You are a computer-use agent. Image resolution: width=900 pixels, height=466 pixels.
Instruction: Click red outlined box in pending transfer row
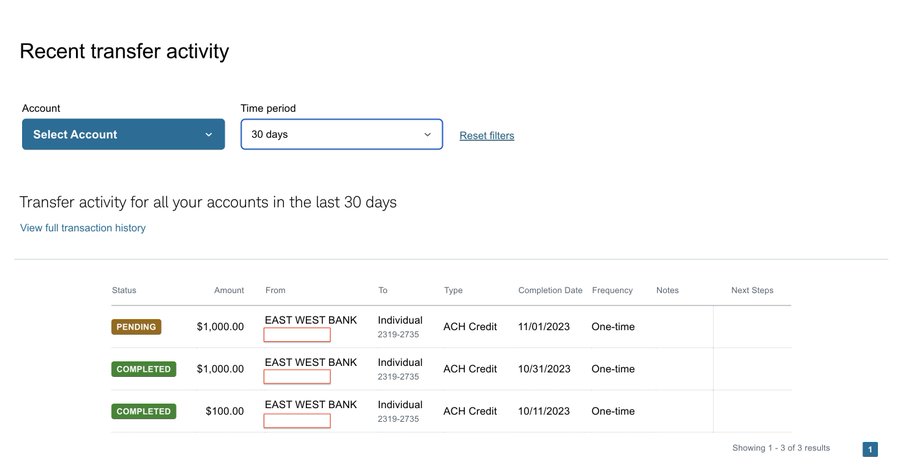coord(297,335)
